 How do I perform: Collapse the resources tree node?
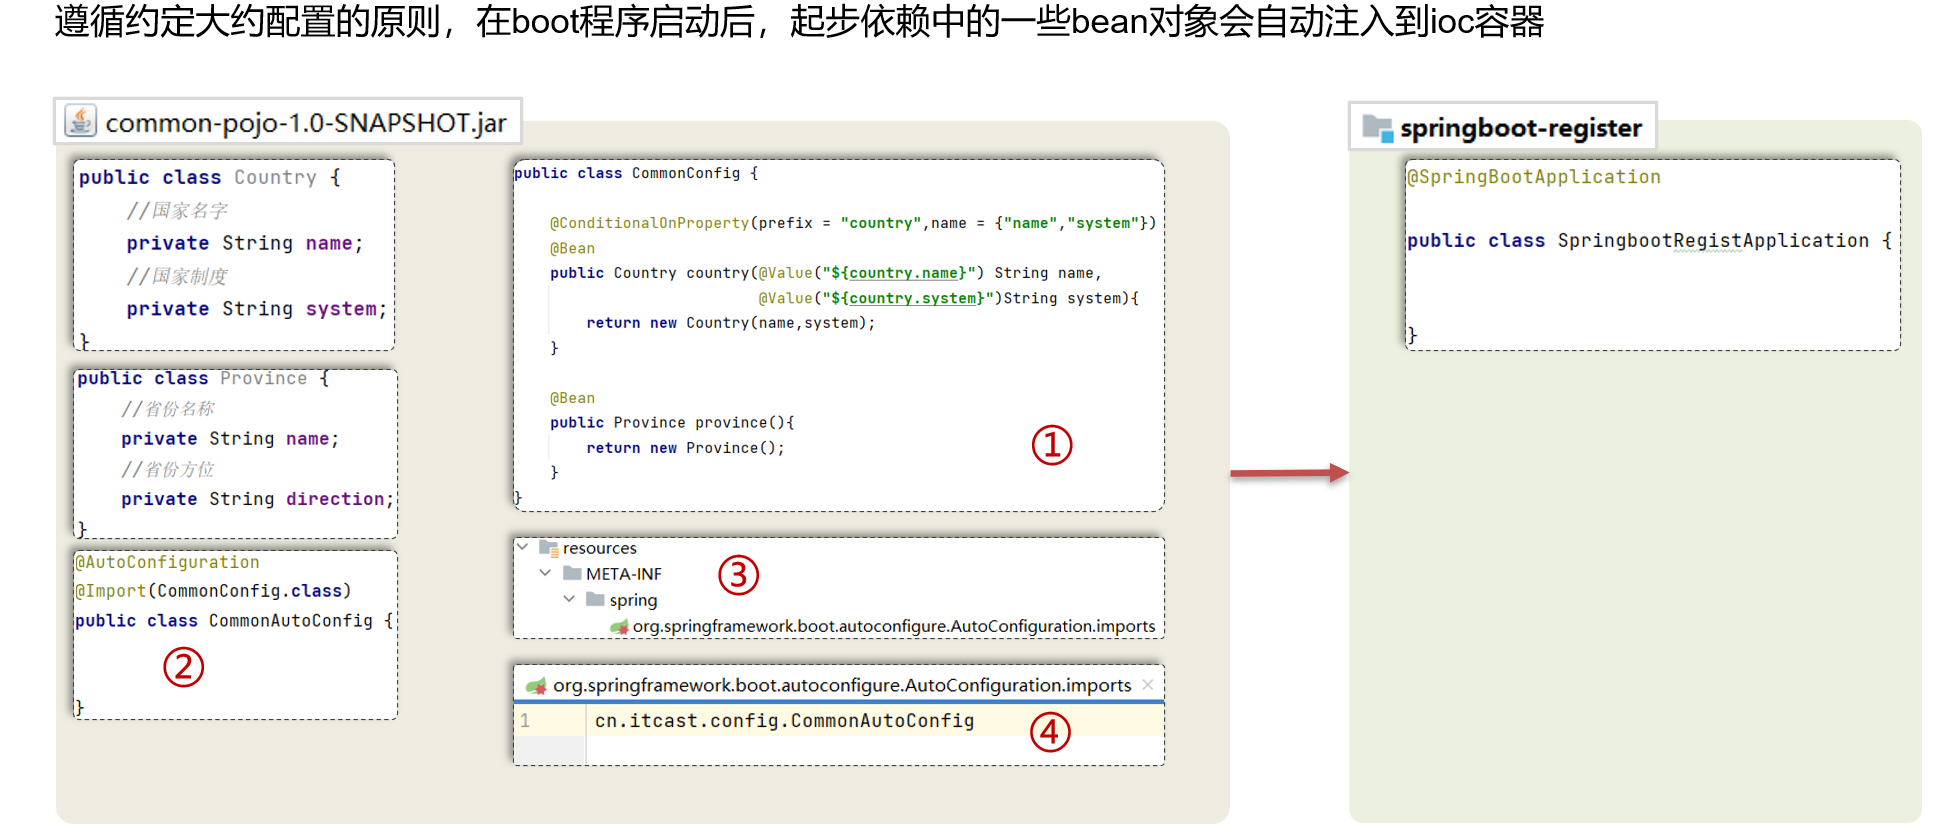point(522,547)
